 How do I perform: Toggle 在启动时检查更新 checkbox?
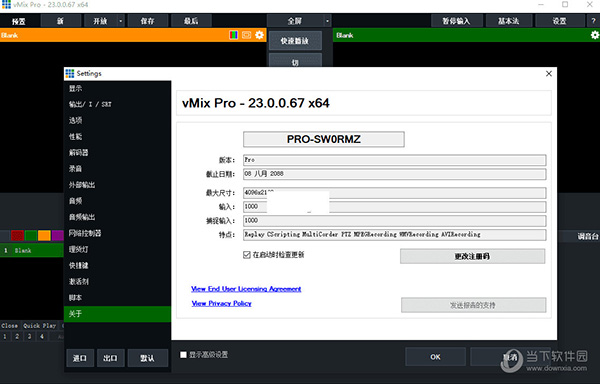click(247, 255)
